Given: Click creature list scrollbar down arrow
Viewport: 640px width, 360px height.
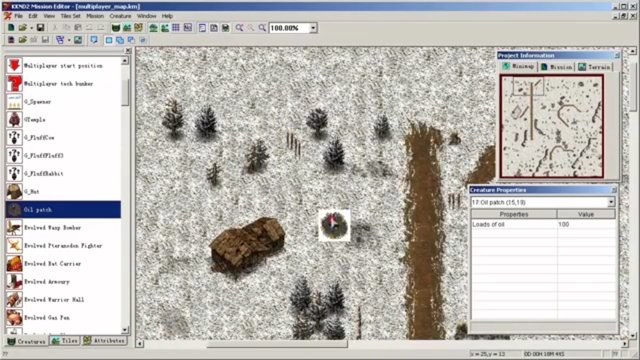Looking at the screenshot, I should 125,329.
